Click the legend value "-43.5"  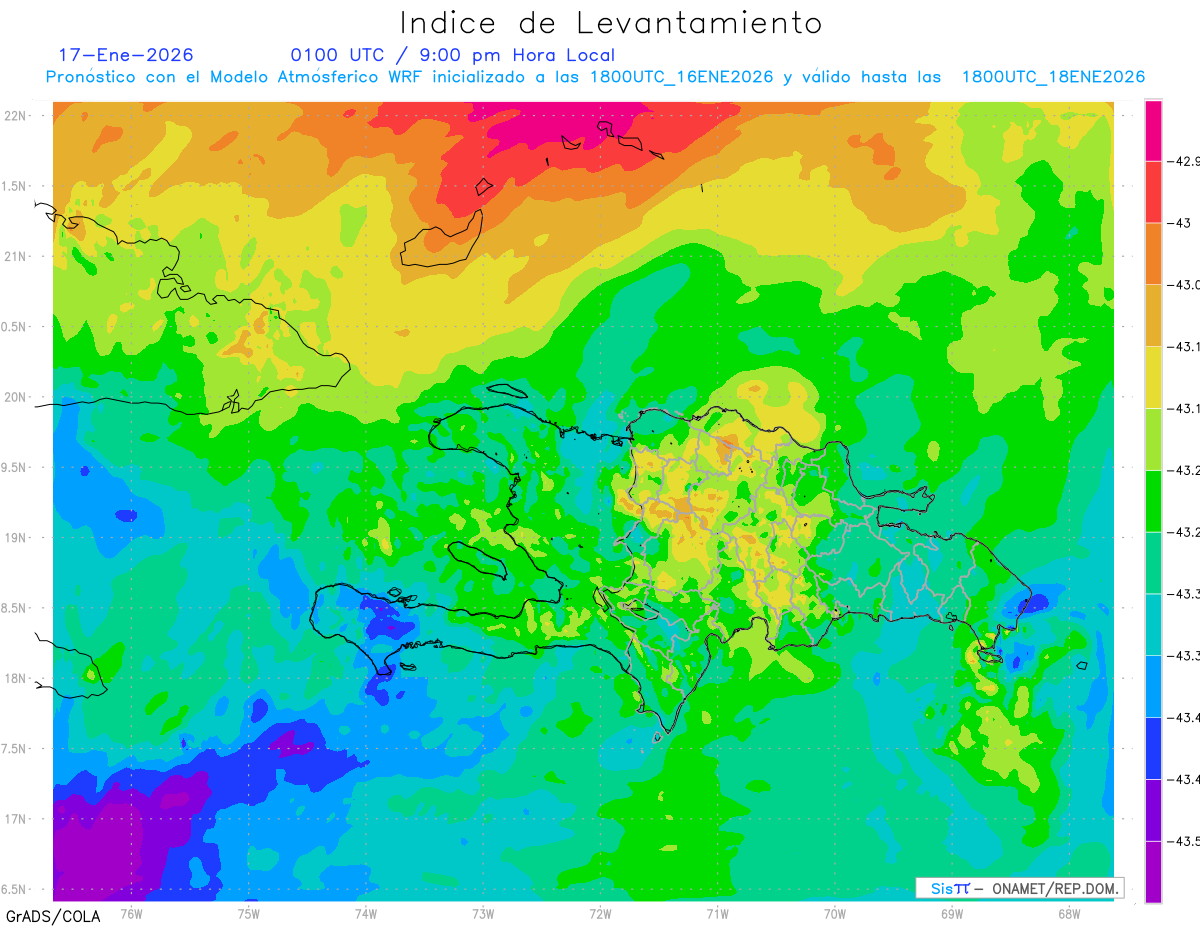click(1186, 842)
